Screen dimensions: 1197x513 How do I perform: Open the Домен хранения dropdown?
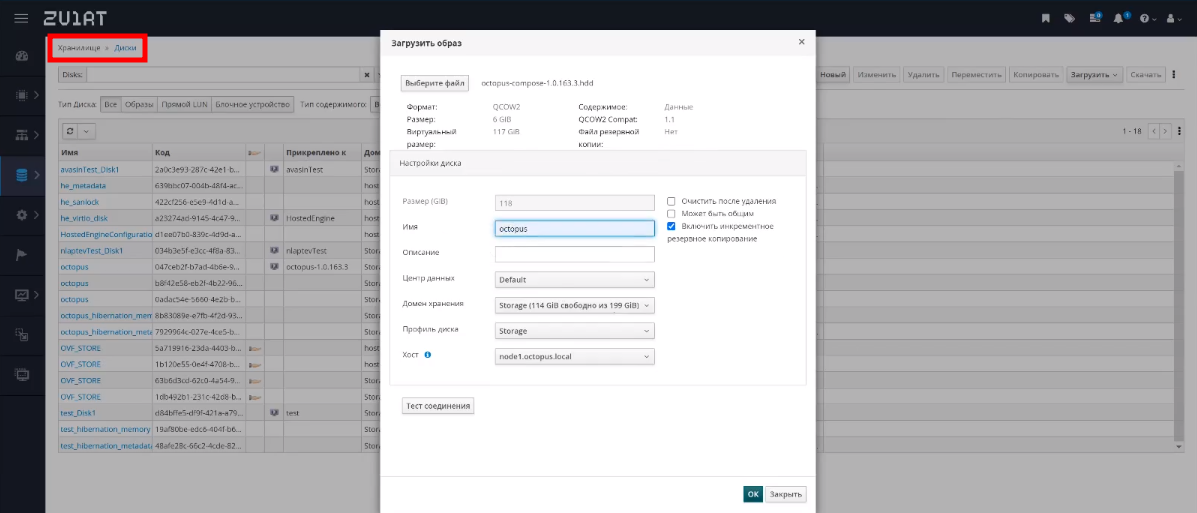click(574, 305)
